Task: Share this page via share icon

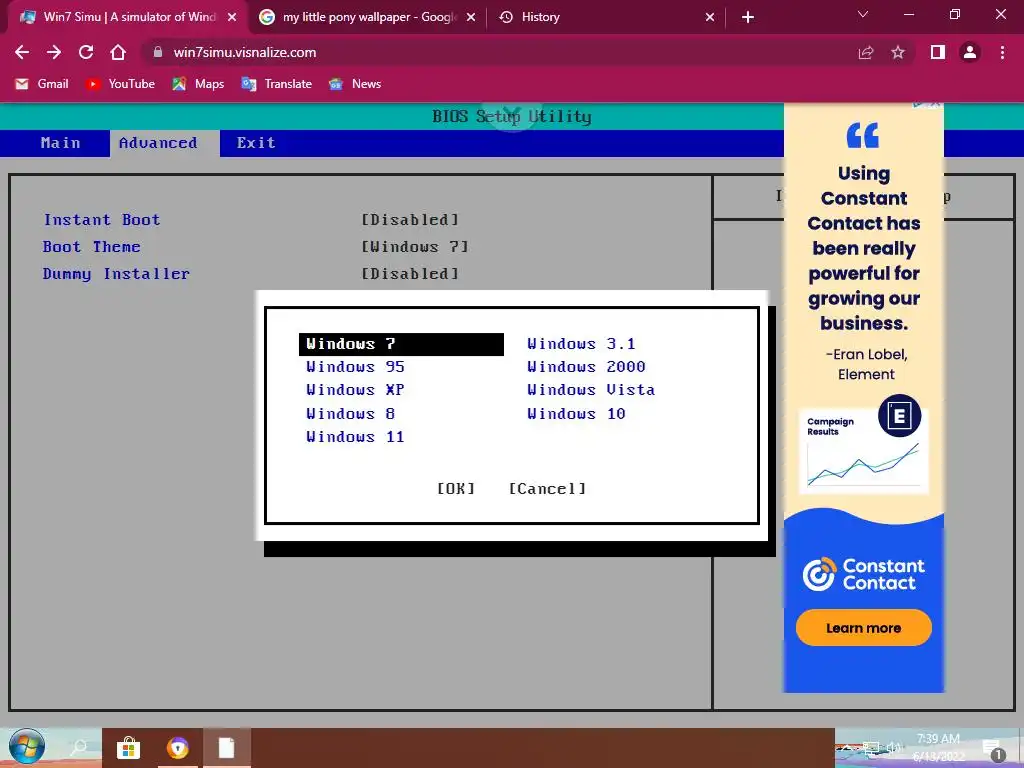Action: (x=866, y=52)
